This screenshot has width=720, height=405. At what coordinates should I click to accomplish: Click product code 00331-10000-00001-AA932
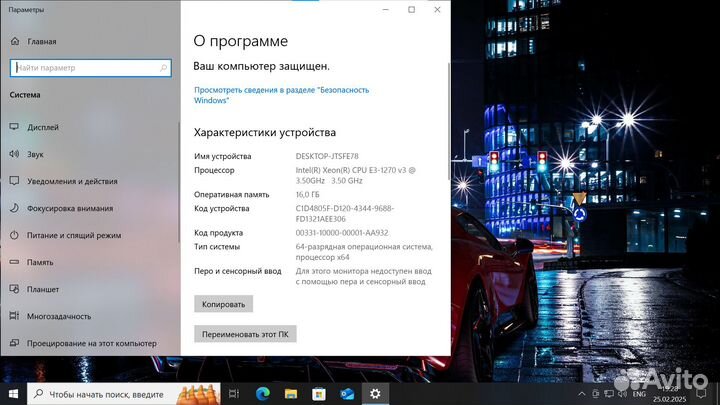(x=342, y=233)
